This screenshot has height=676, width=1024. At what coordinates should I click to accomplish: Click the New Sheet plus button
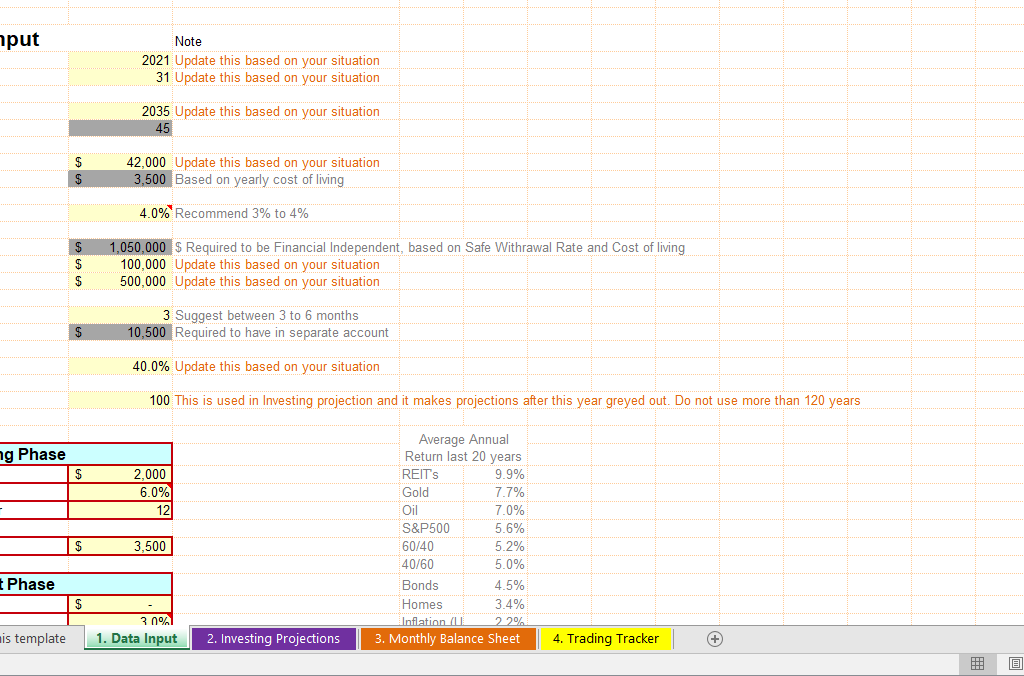[714, 639]
